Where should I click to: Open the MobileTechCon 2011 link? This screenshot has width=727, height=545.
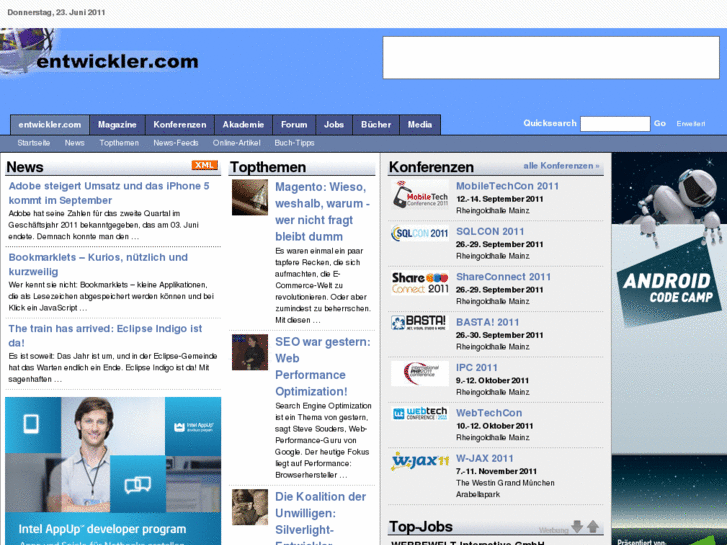click(507, 186)
